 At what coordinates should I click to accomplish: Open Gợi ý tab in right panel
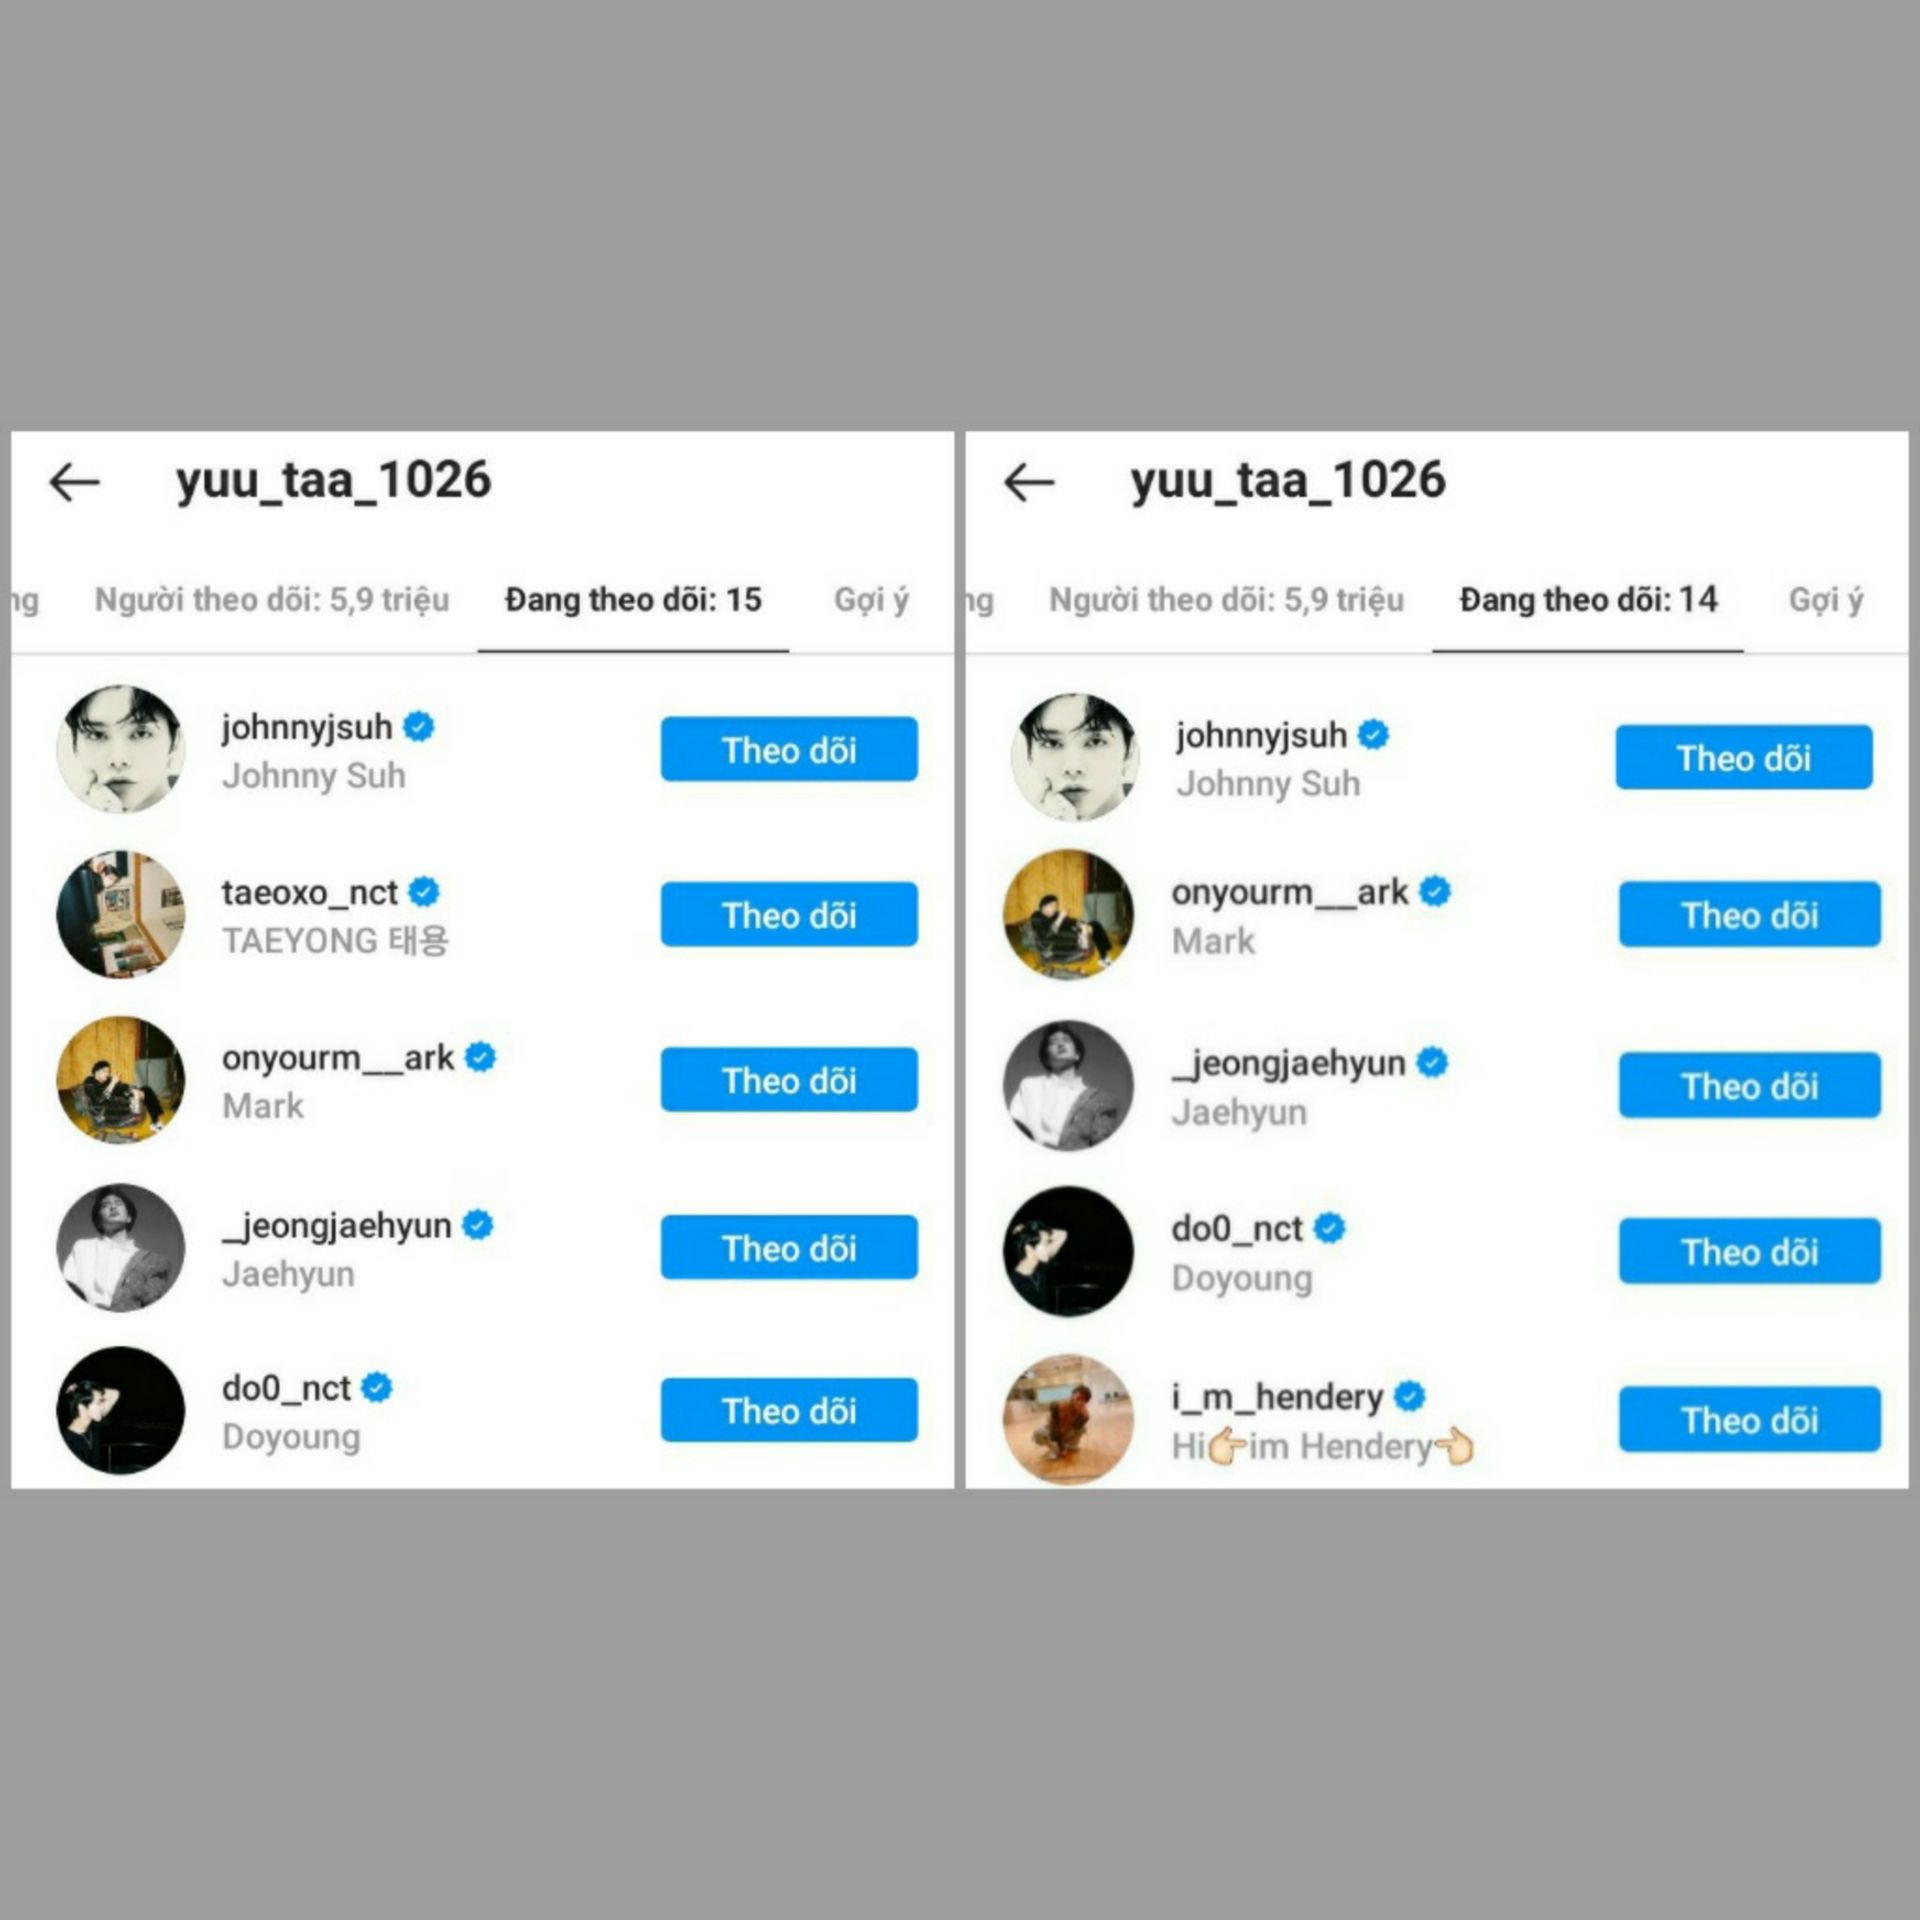[1826, 600]
